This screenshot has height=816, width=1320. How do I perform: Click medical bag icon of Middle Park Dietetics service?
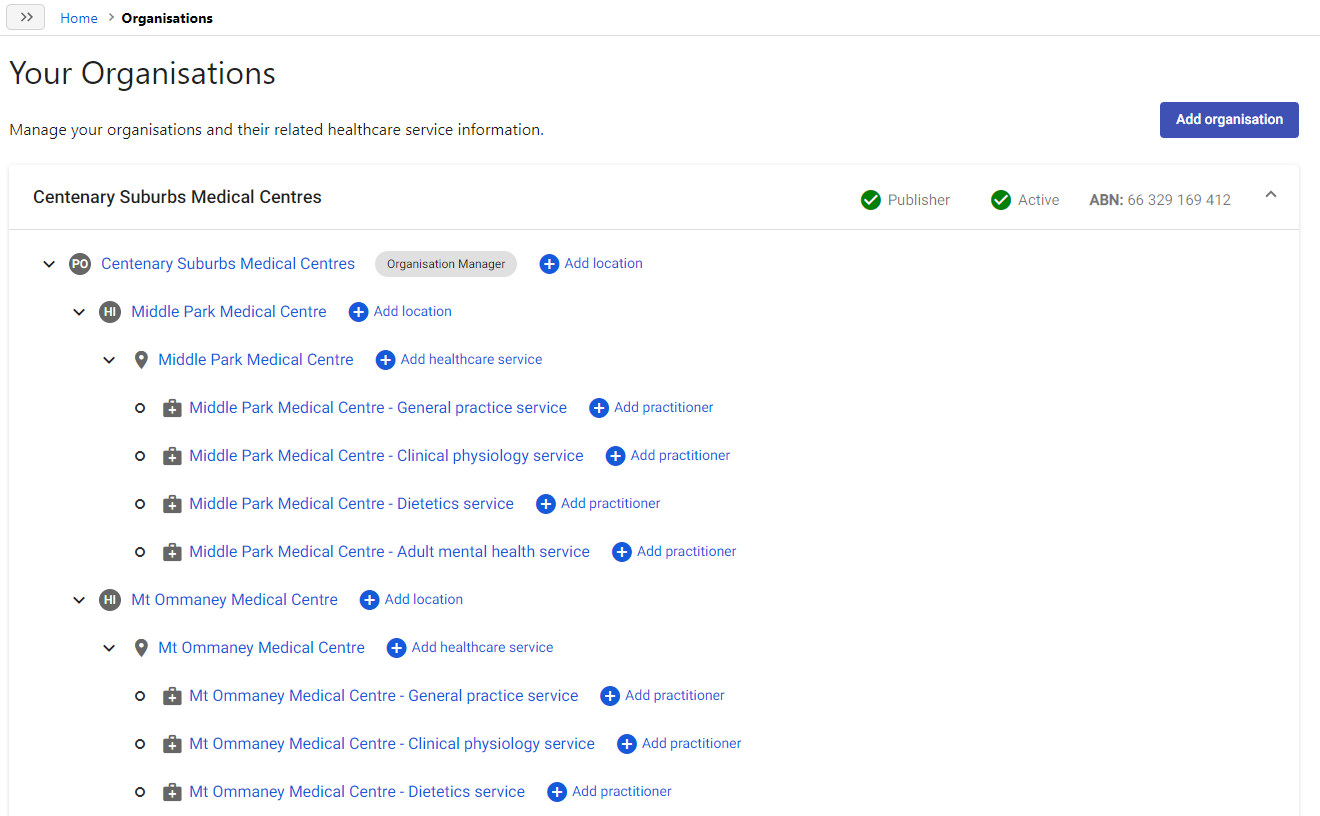coord(172,504)
